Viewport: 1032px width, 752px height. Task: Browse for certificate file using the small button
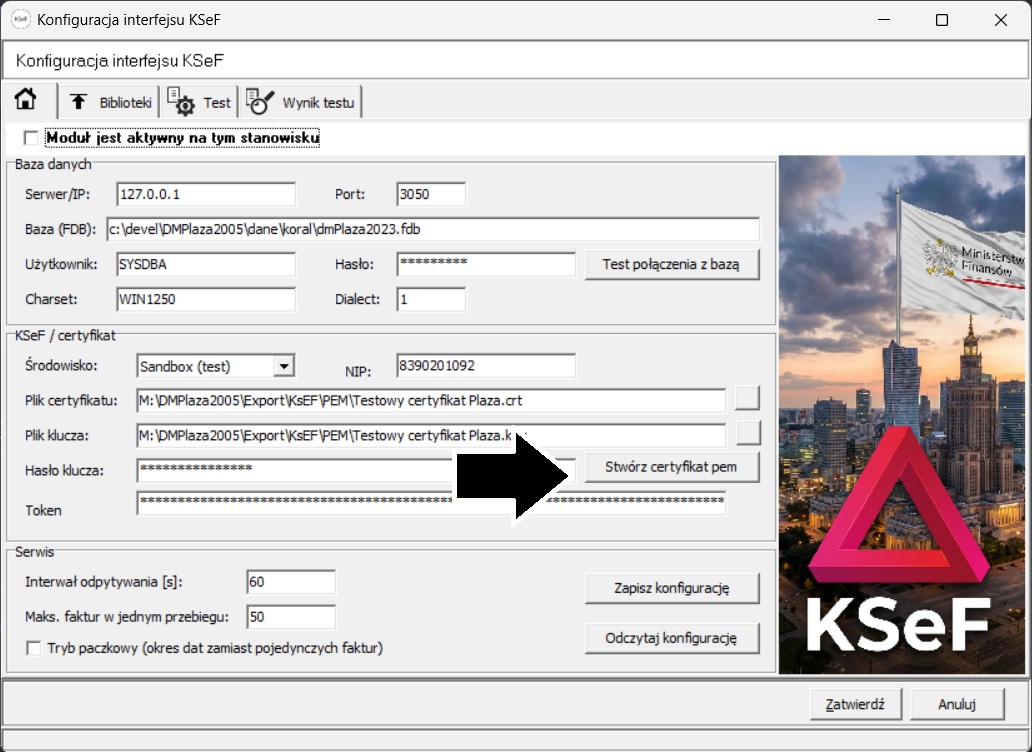coord(747,398)
